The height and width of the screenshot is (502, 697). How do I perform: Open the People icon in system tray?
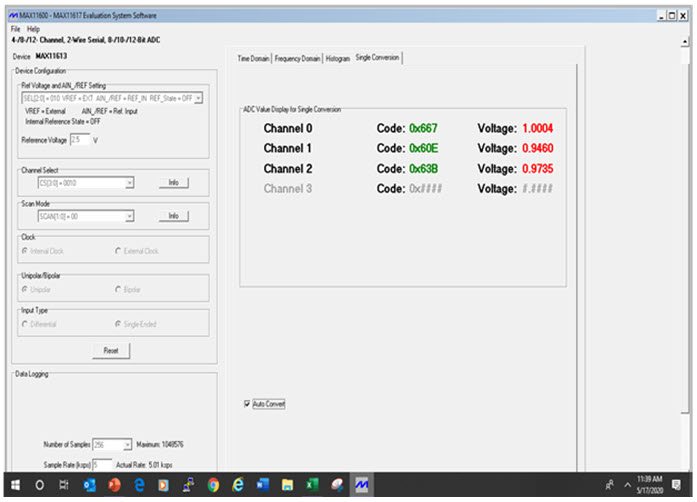coord(609,485)
